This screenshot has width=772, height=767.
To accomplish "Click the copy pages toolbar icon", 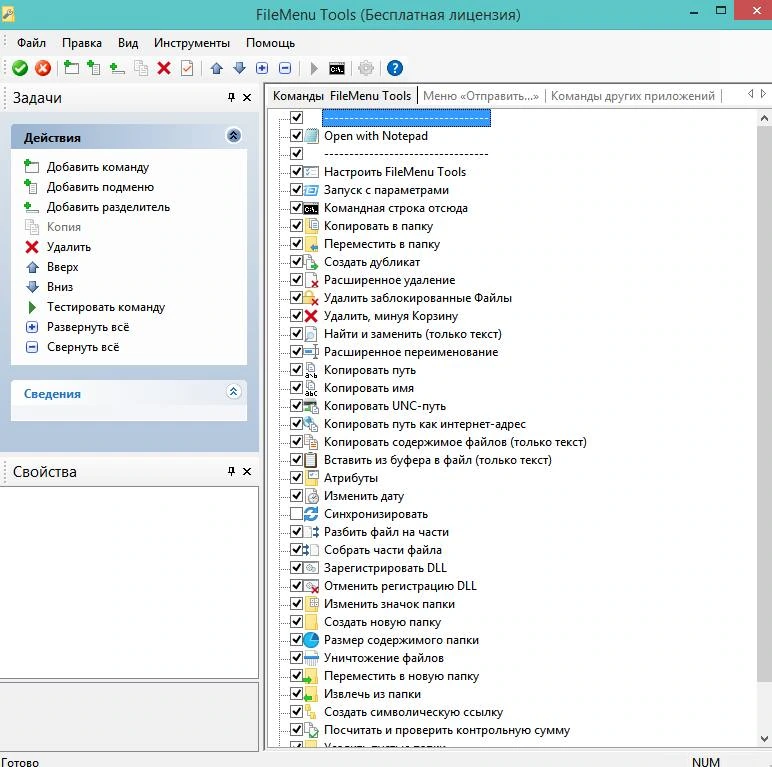I will tap(141, 68).
